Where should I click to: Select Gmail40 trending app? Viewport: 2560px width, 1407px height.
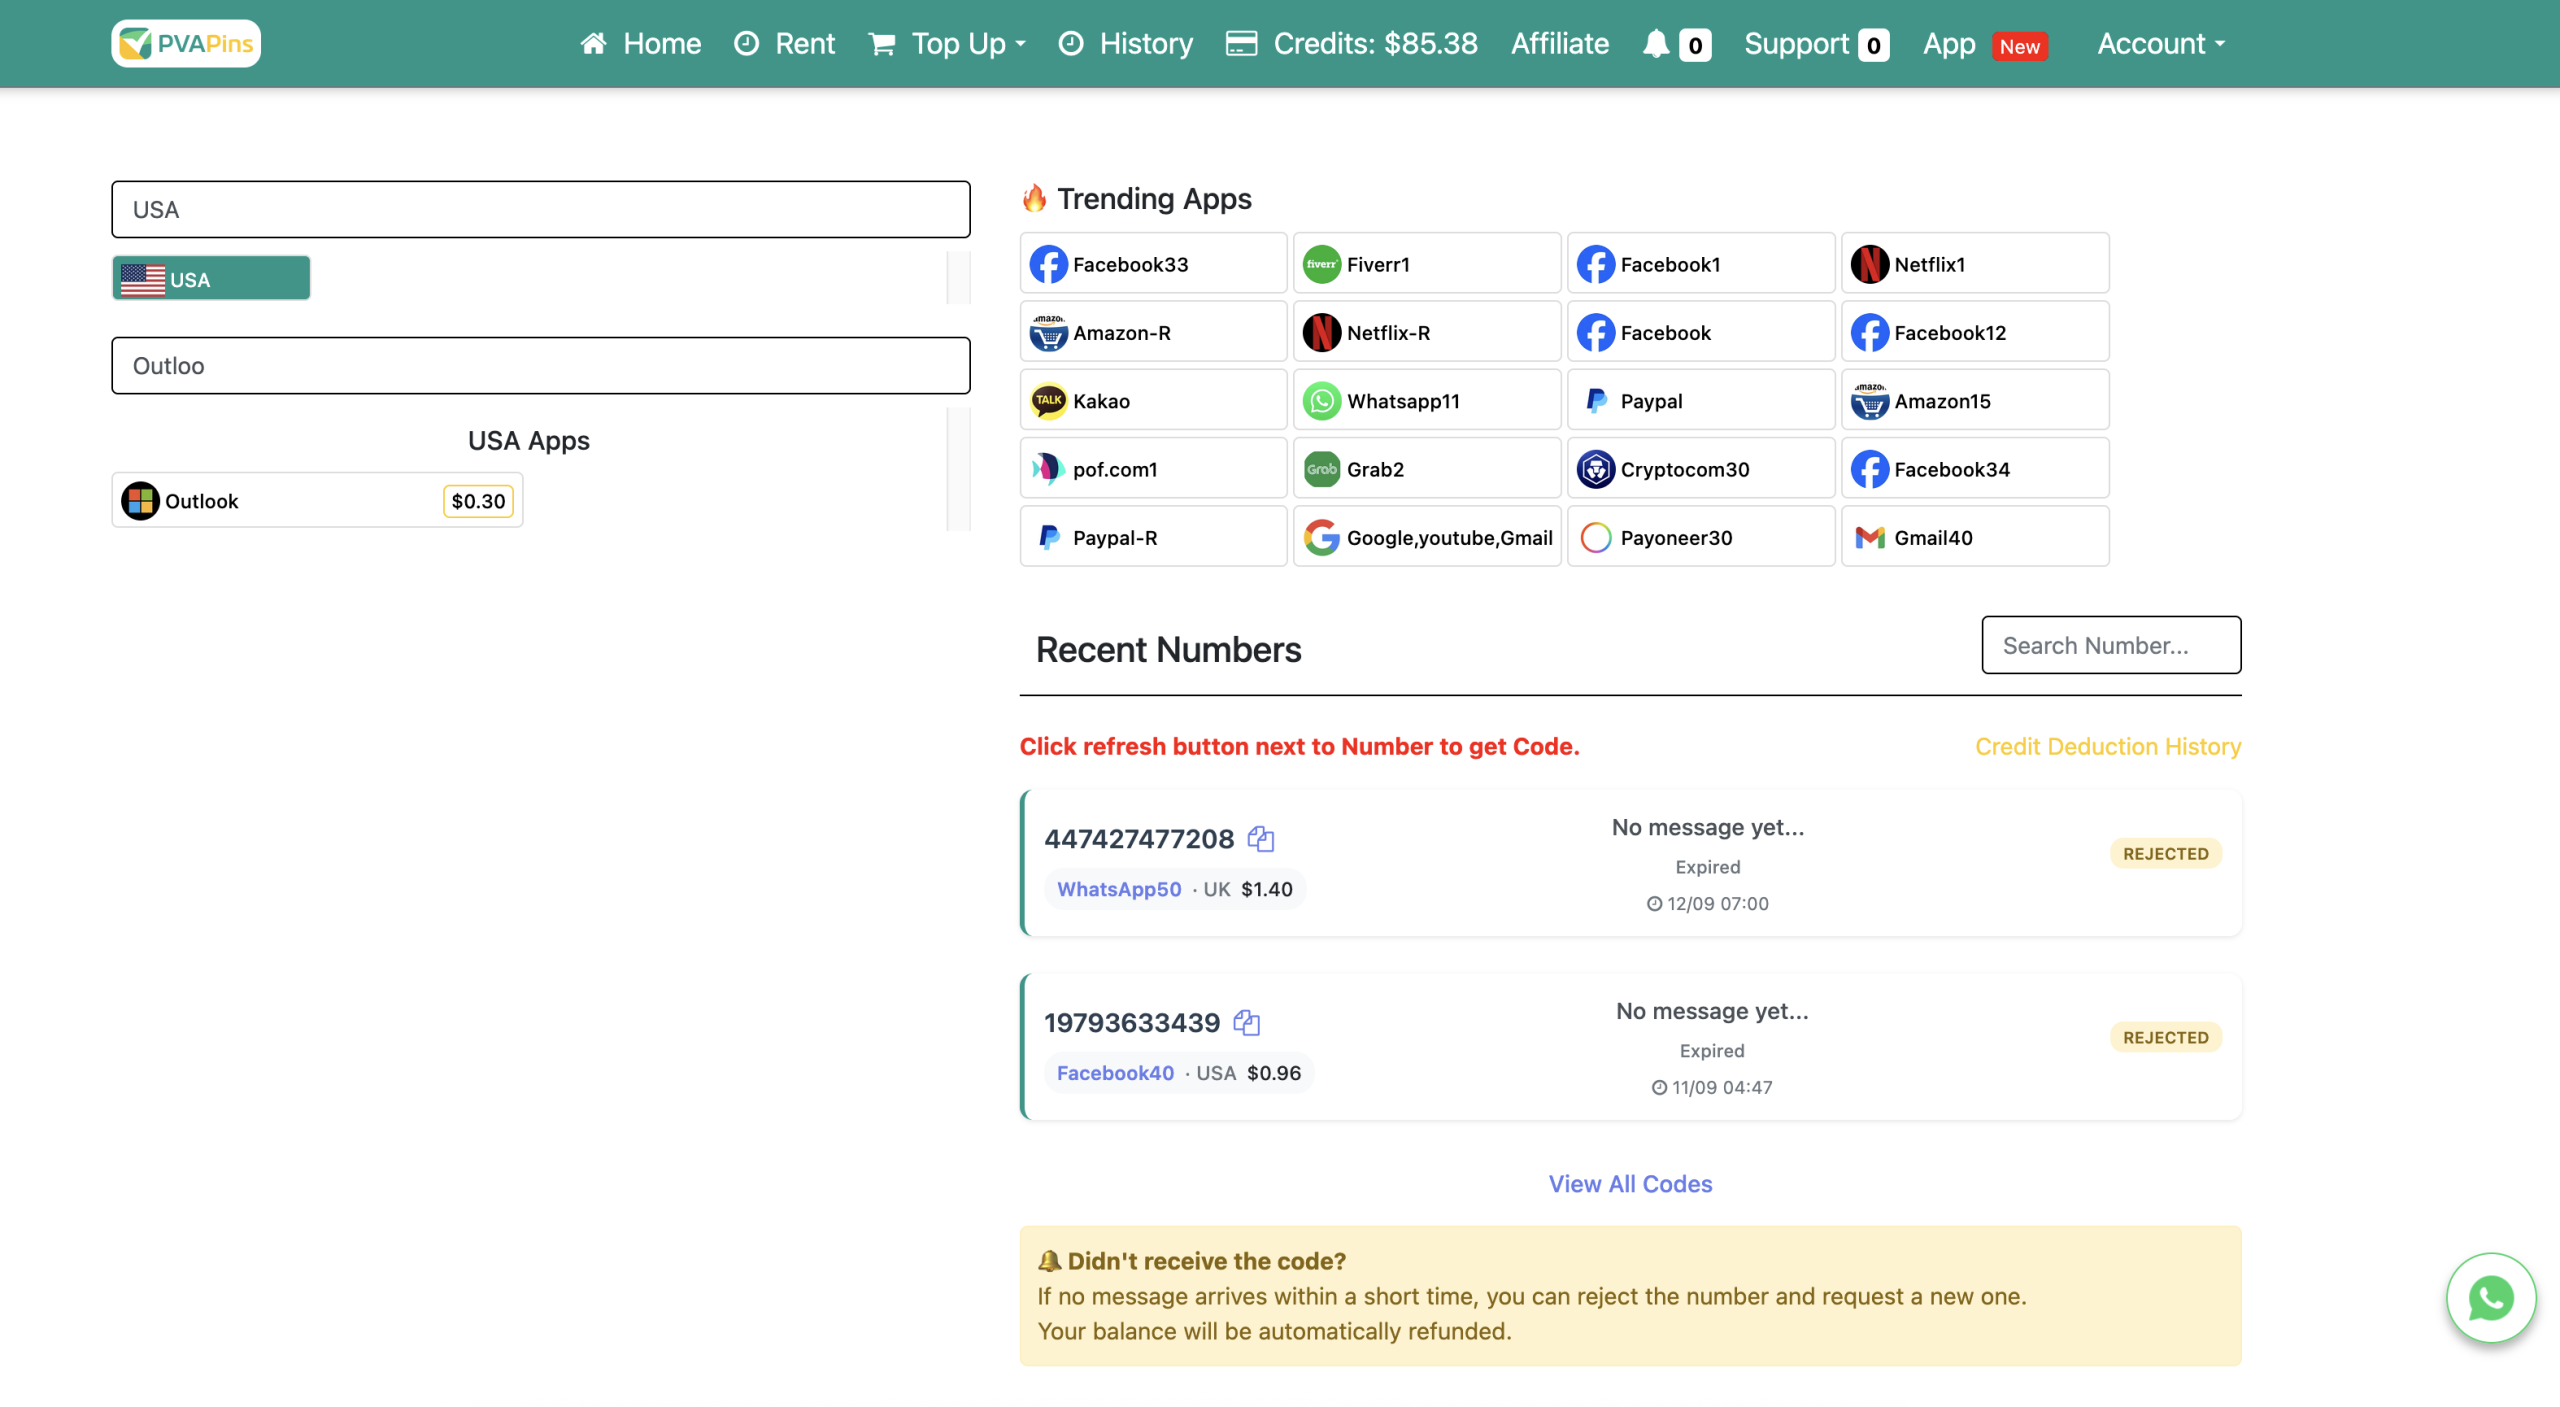point(1975,536)
